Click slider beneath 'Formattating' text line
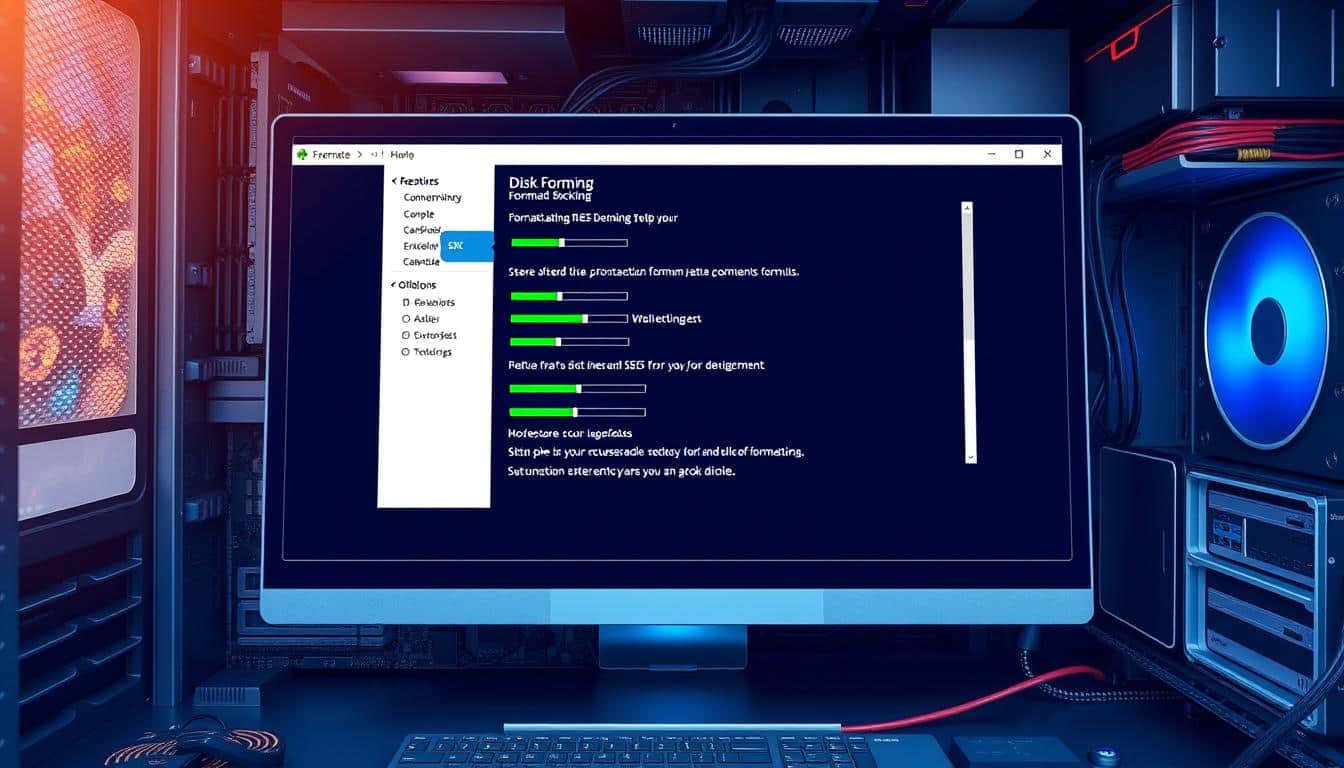 (569, 242)
